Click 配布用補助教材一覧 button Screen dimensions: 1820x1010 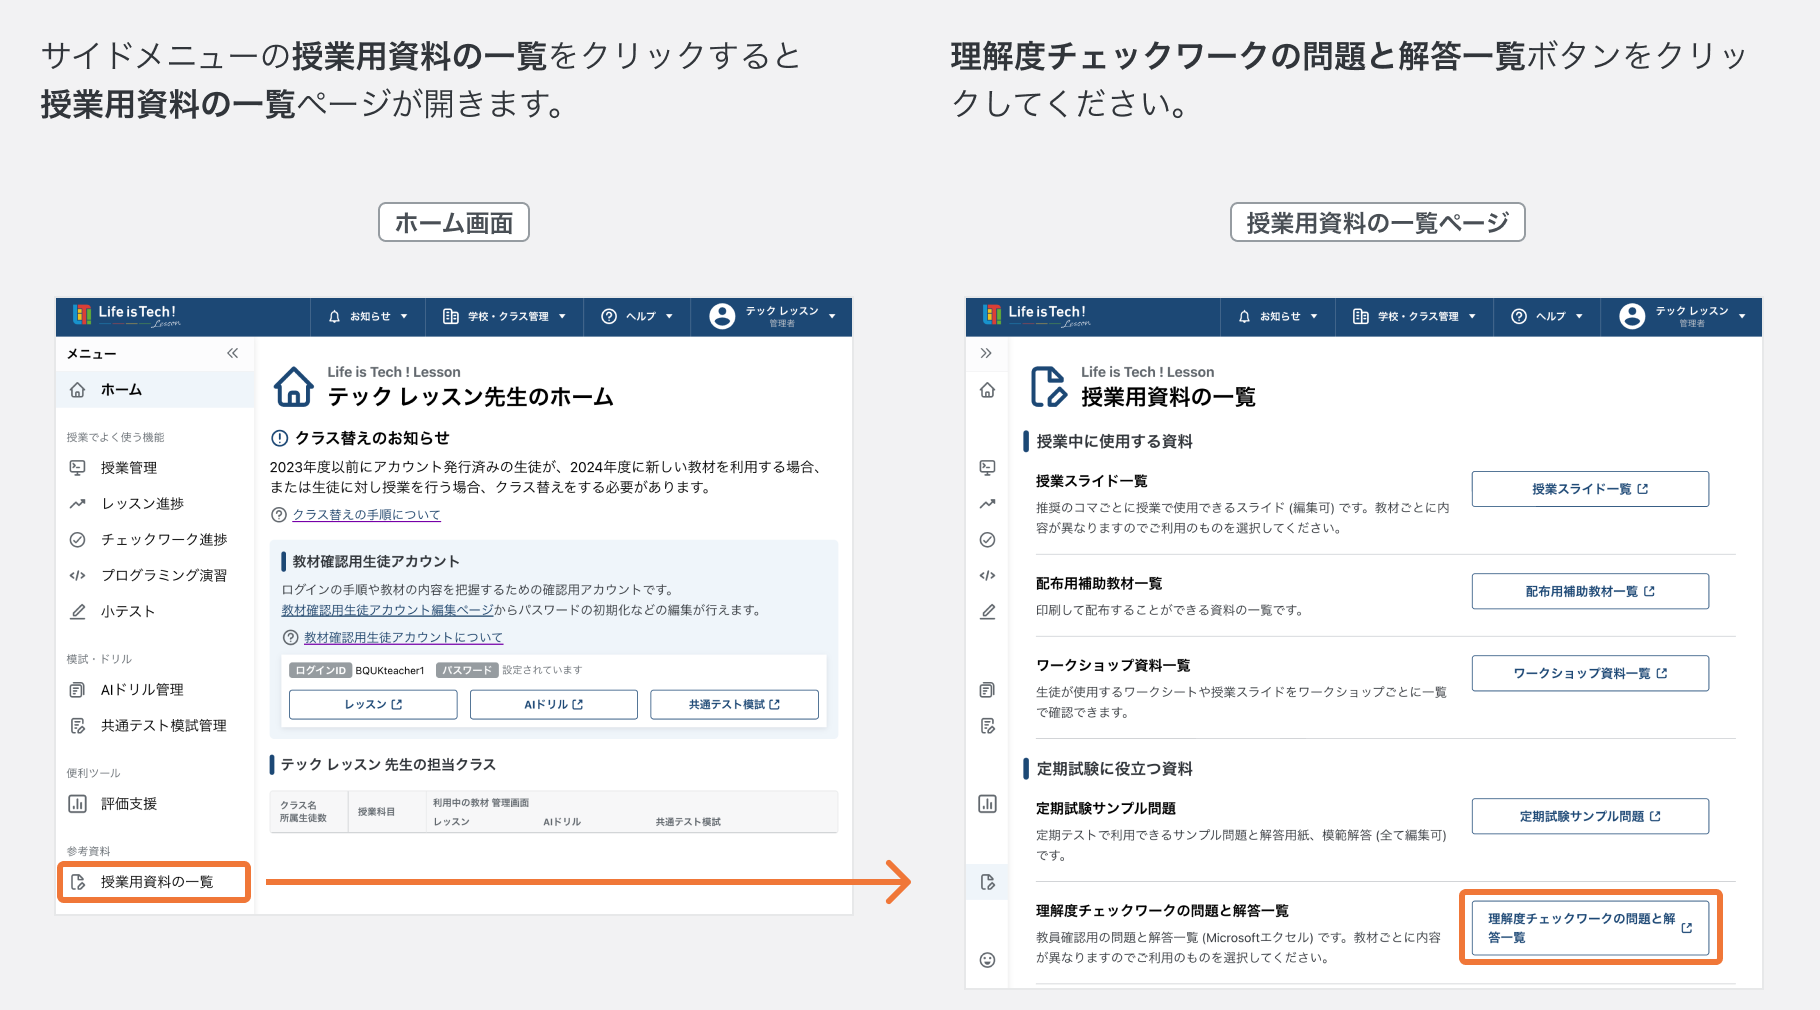1590,591
